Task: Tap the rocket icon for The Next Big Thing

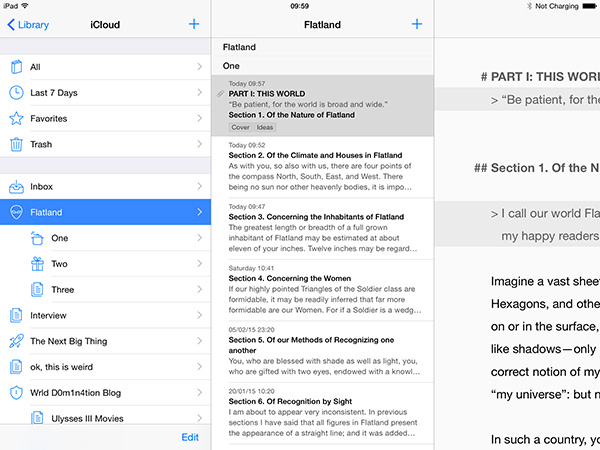Action: 16,341
